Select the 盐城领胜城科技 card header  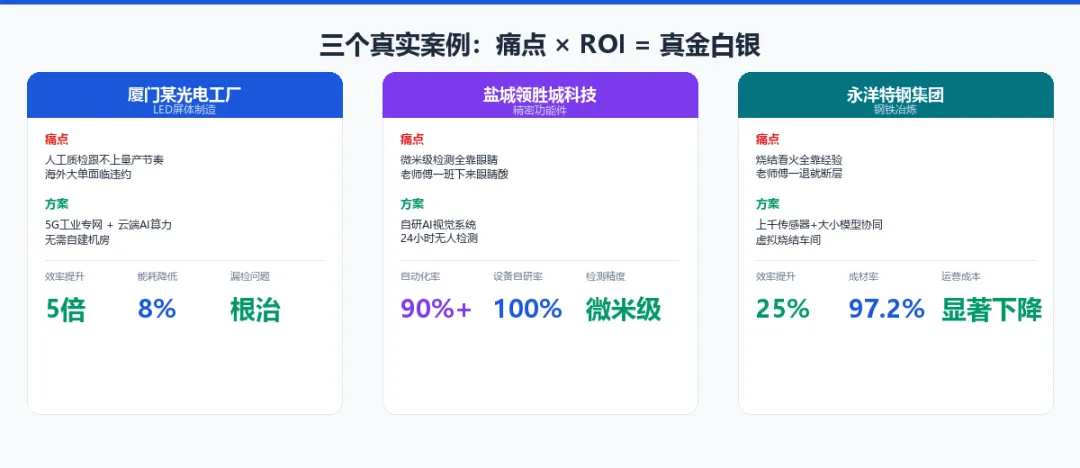pyautogui.click(x=540, y=95)
